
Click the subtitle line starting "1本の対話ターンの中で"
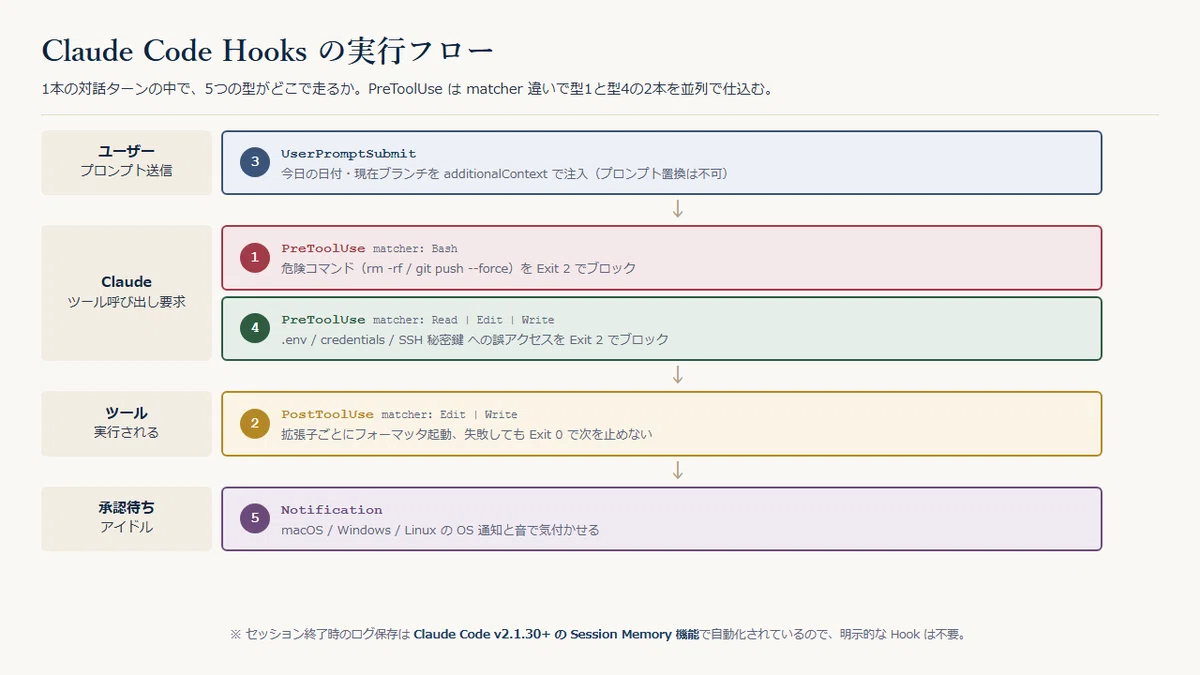click(408, 89)
